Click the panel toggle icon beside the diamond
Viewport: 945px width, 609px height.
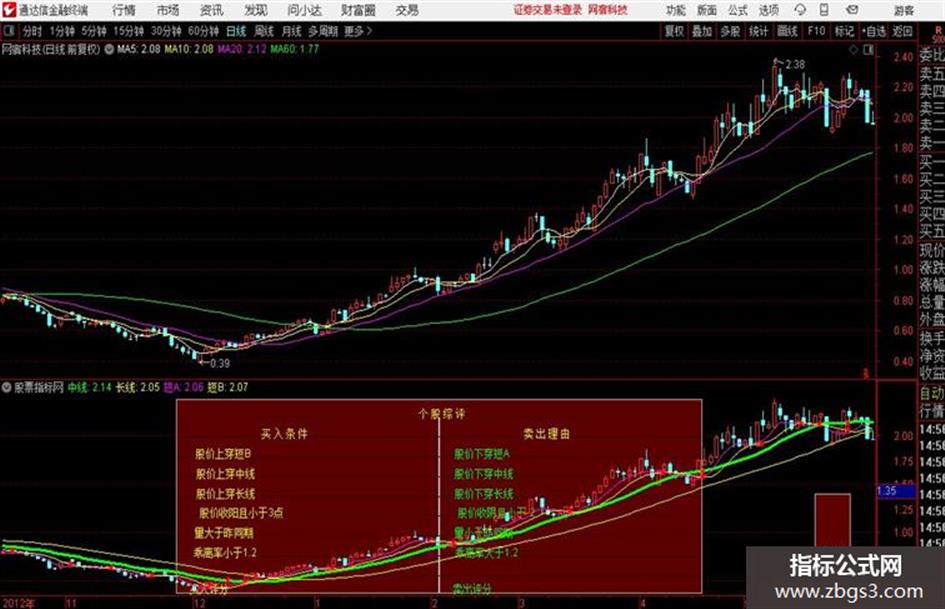pos(868,50)
